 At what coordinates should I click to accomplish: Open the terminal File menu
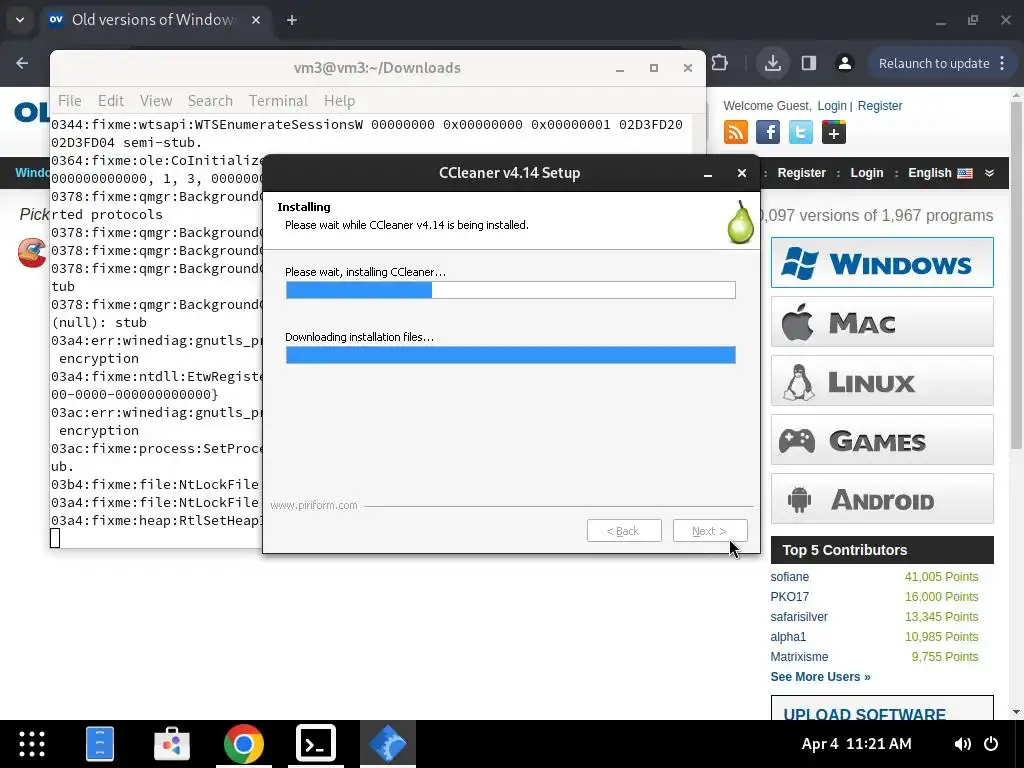tap(70, 101)
